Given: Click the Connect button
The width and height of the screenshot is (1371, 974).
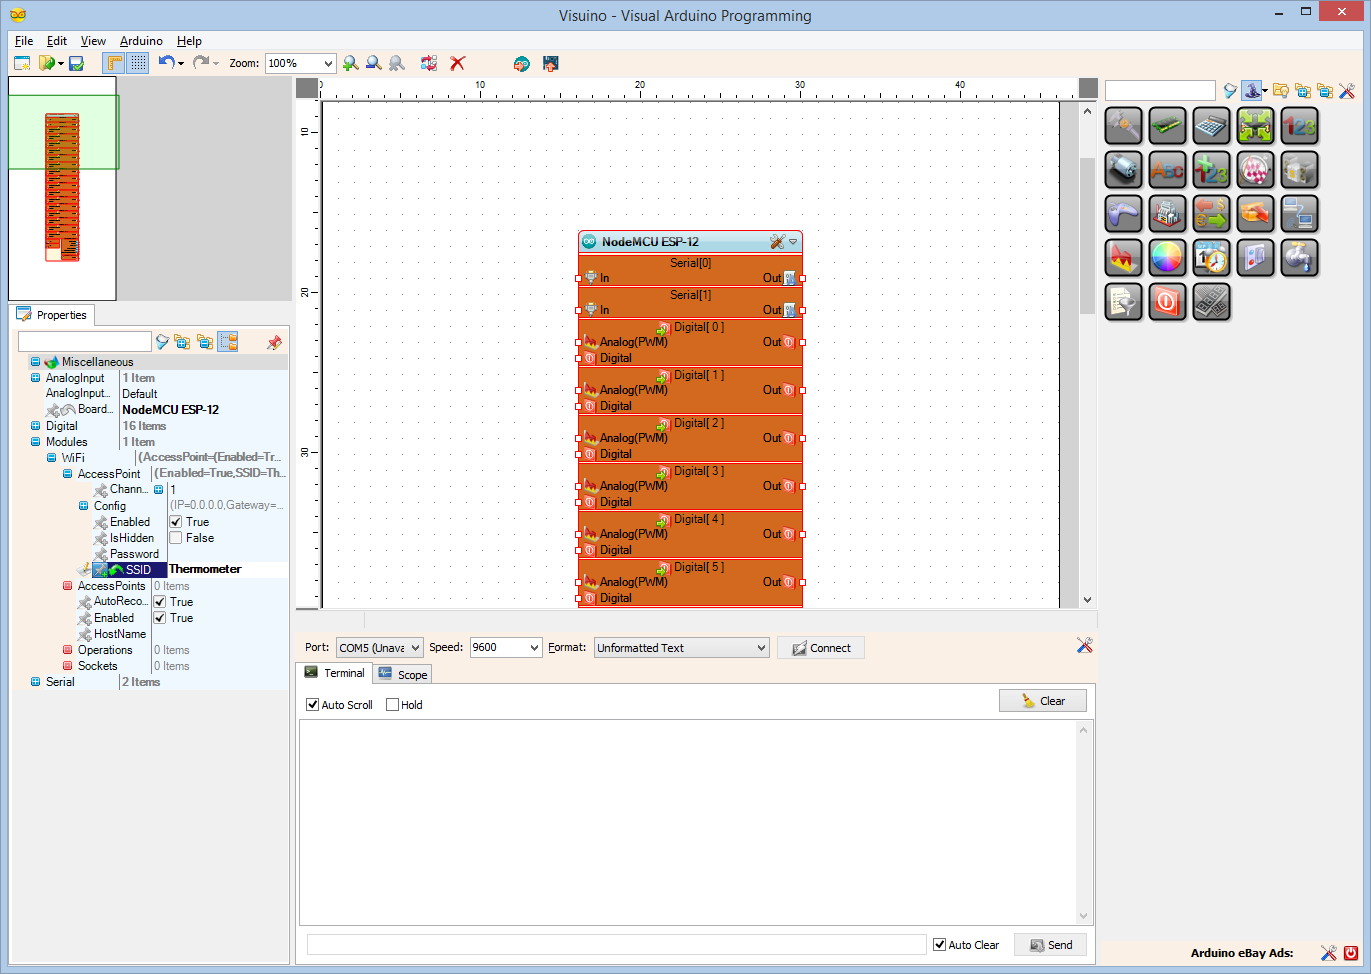Looking at the screenshot, I should [821, 648].
